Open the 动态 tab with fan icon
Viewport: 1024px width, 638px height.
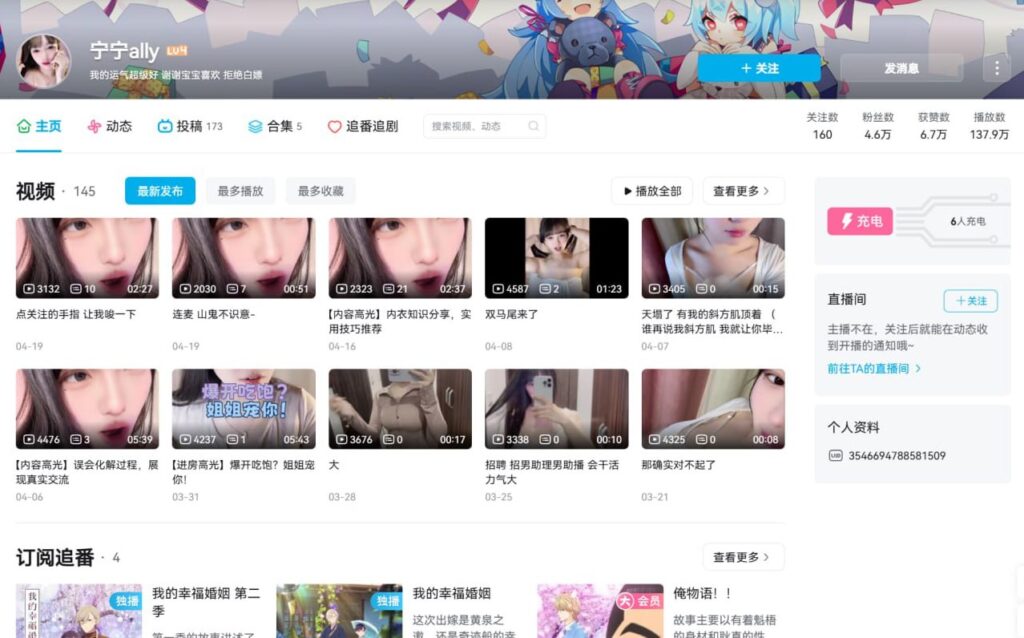click(109, 127)
